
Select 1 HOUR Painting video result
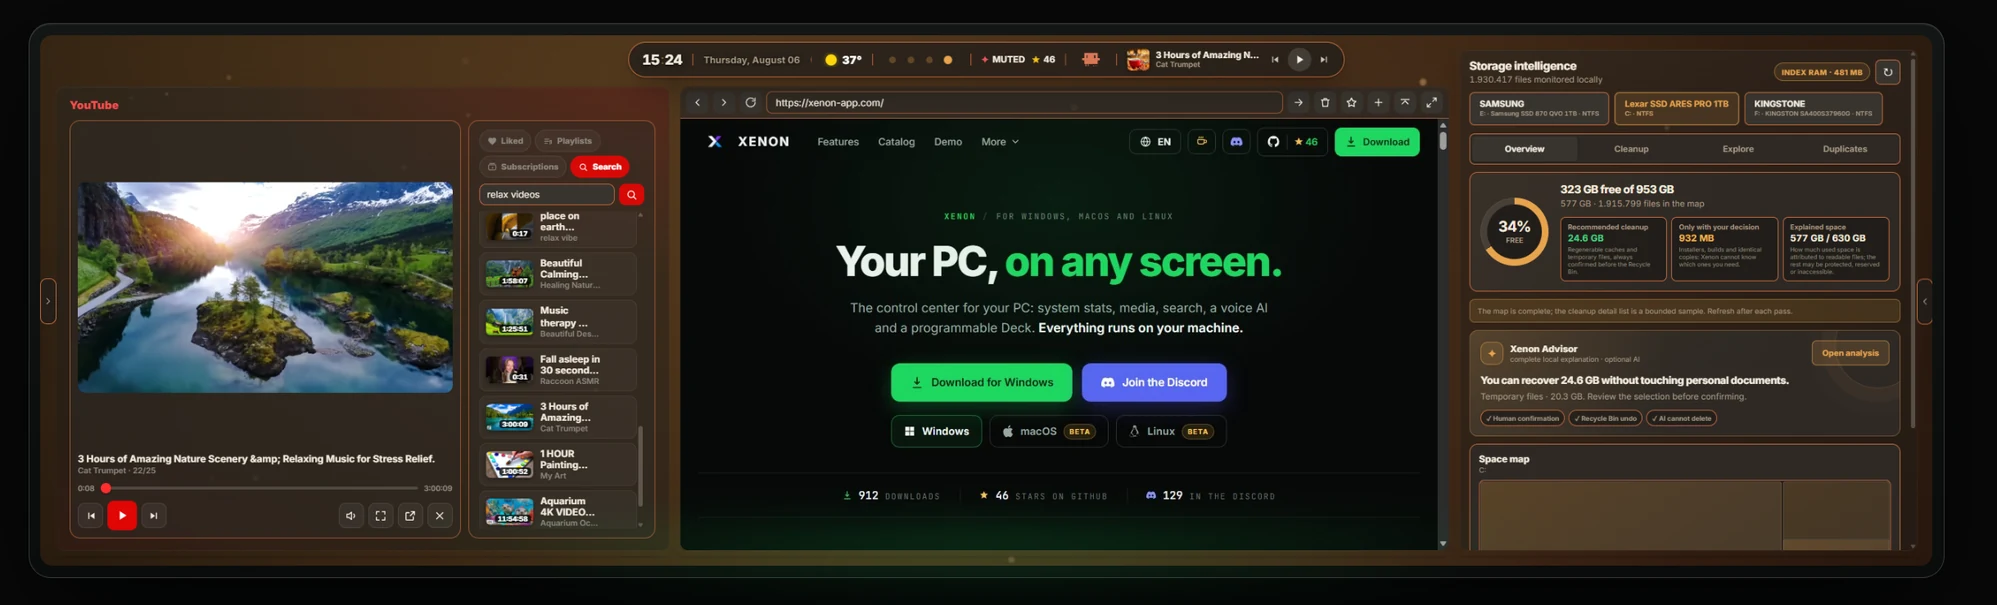pos(560,464)
